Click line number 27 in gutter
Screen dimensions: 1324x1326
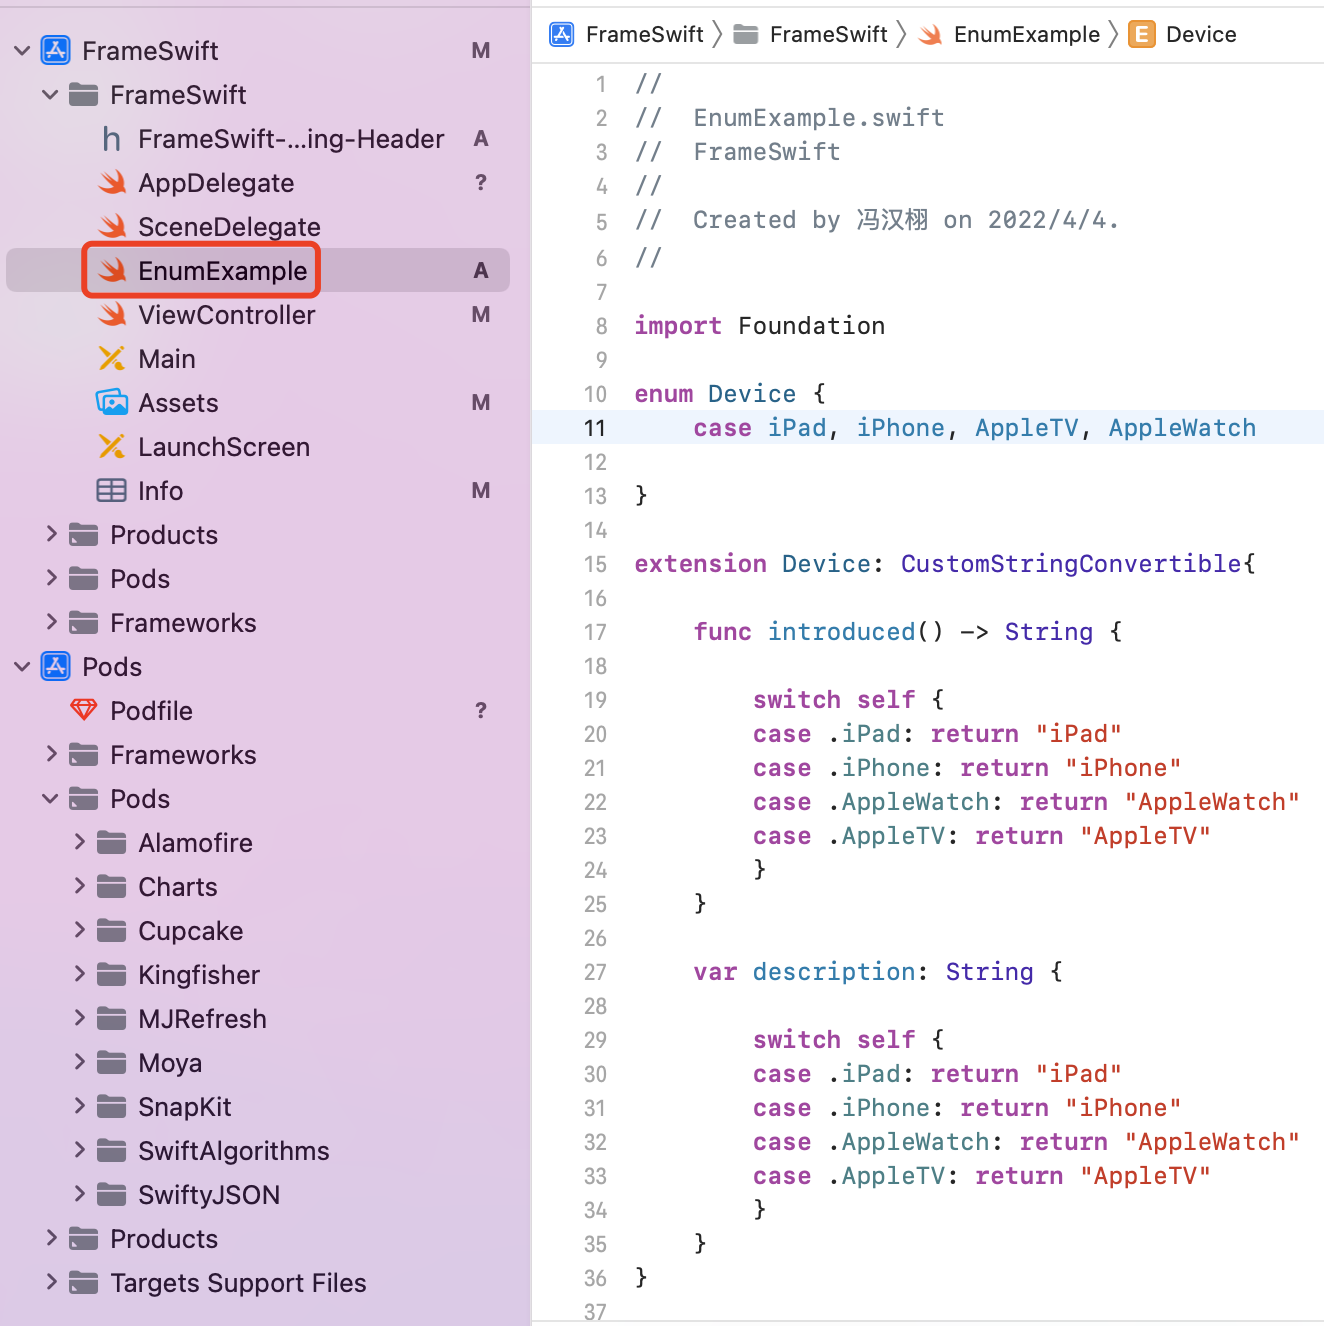point(595,972)
